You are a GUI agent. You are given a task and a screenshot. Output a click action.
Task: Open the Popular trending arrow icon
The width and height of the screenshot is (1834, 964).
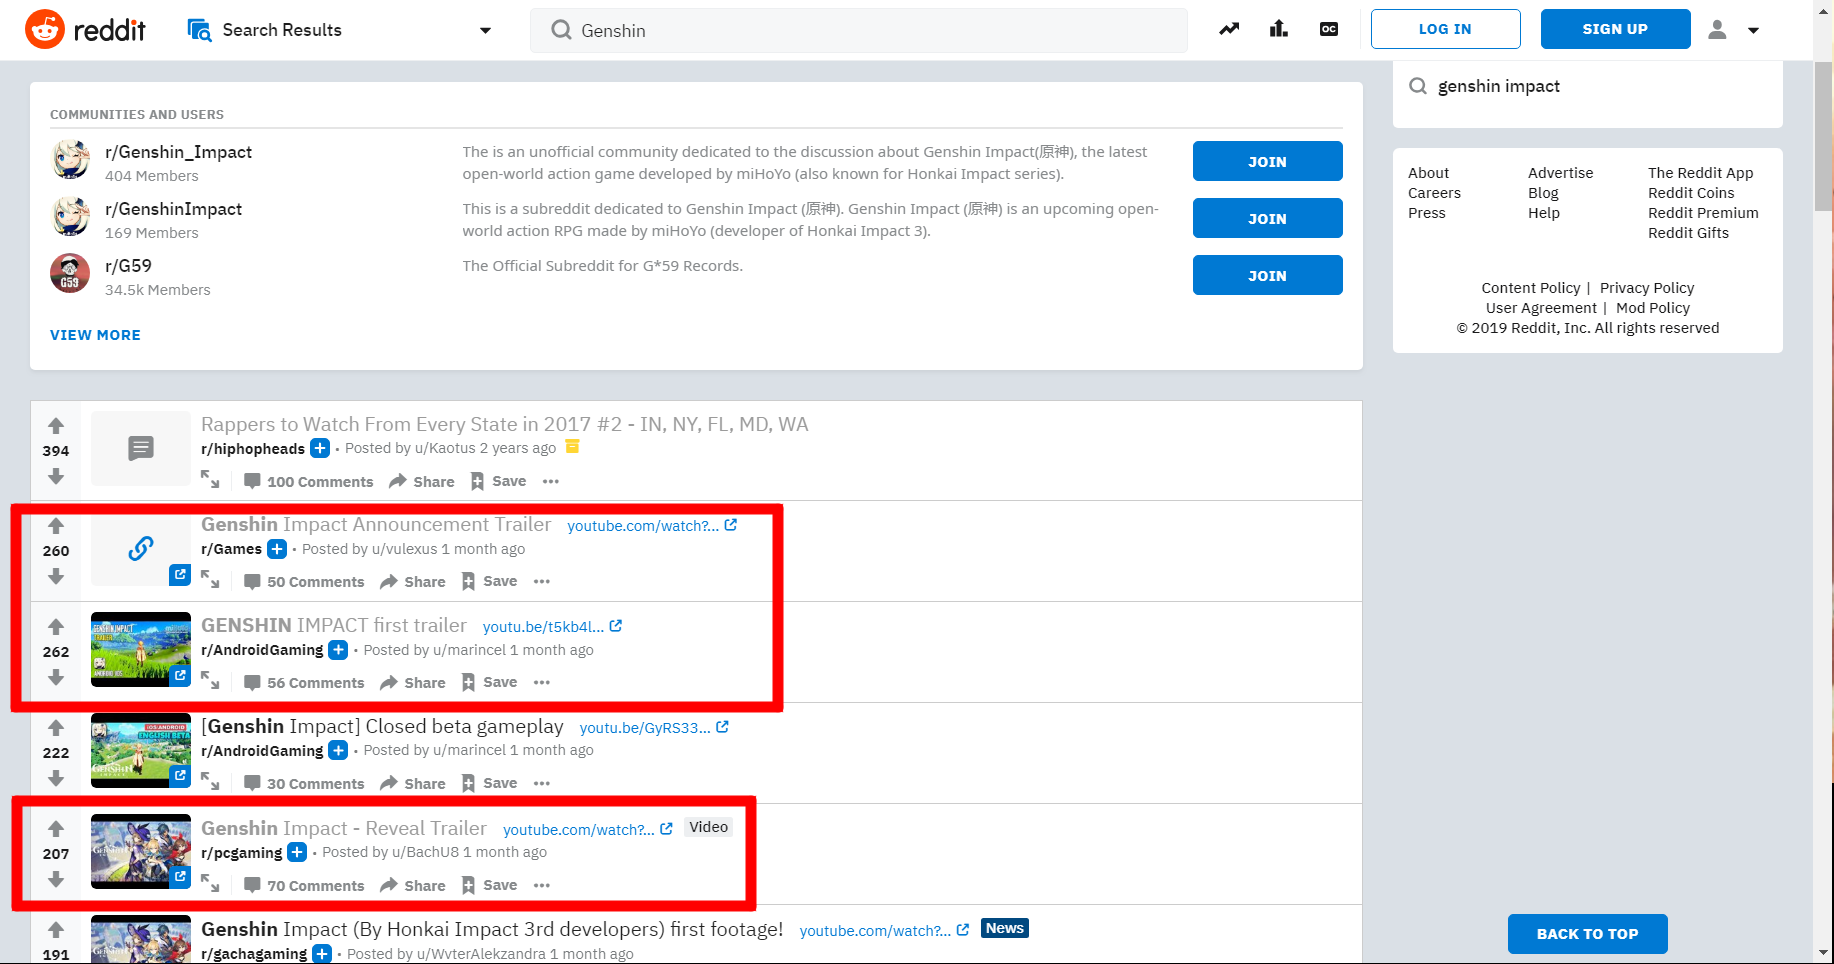[1229, 29]
